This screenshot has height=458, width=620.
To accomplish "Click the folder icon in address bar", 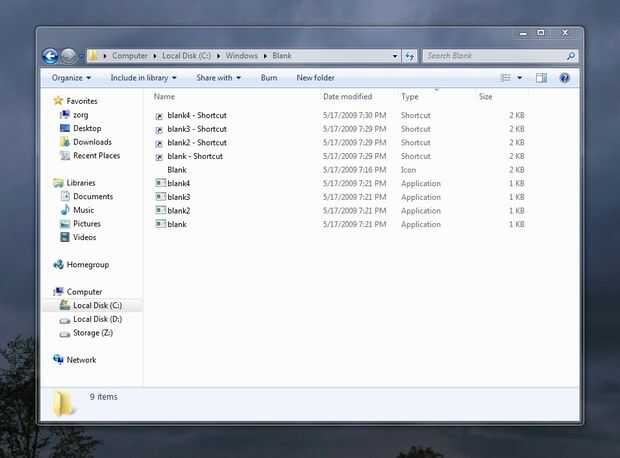I will tap(93, 56).
